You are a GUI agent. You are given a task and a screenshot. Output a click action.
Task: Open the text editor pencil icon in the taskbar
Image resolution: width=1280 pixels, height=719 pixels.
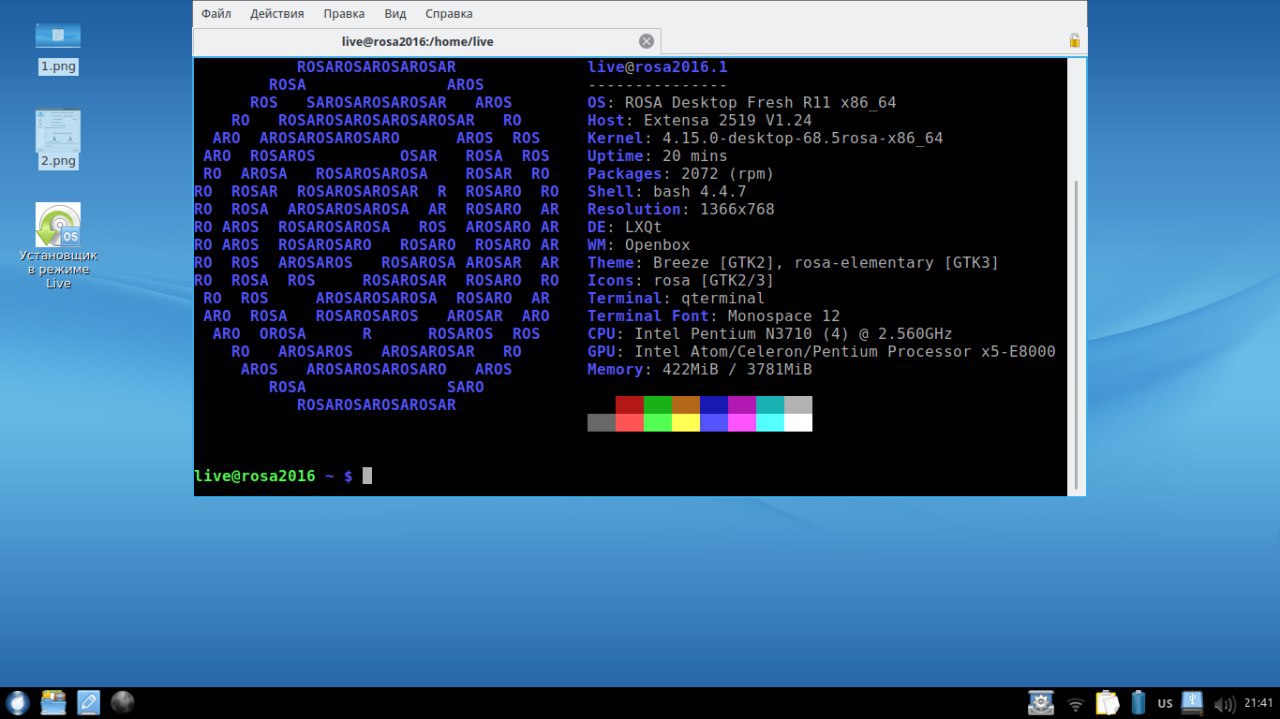88,703
